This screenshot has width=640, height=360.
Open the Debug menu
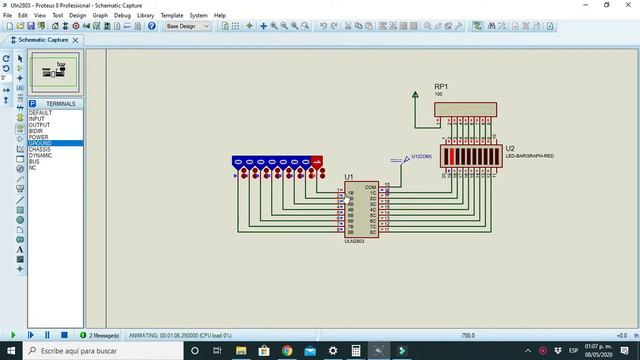[x=122, y=16]
